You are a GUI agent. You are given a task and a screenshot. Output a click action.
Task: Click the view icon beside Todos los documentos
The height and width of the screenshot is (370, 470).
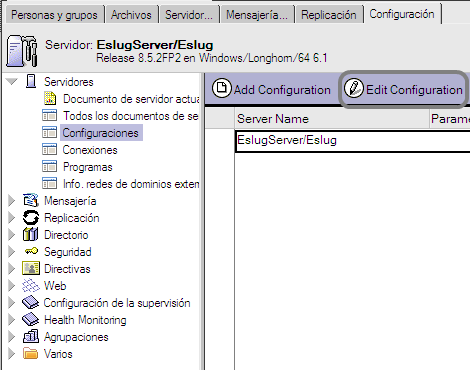coord(49,115)
